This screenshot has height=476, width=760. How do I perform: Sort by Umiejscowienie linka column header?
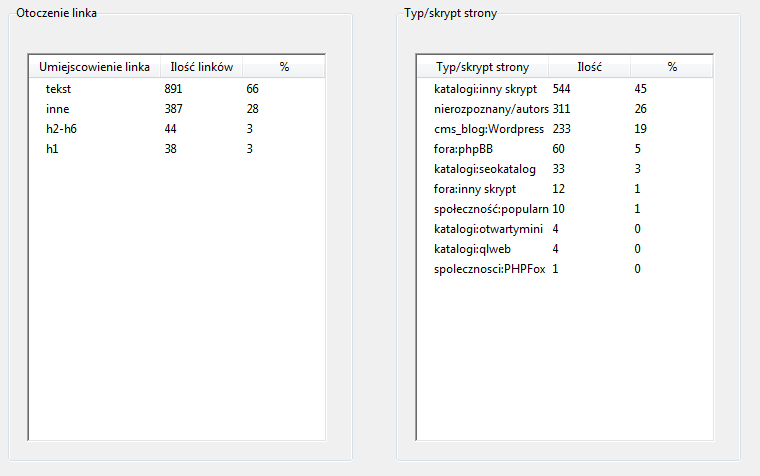point(94,67)
